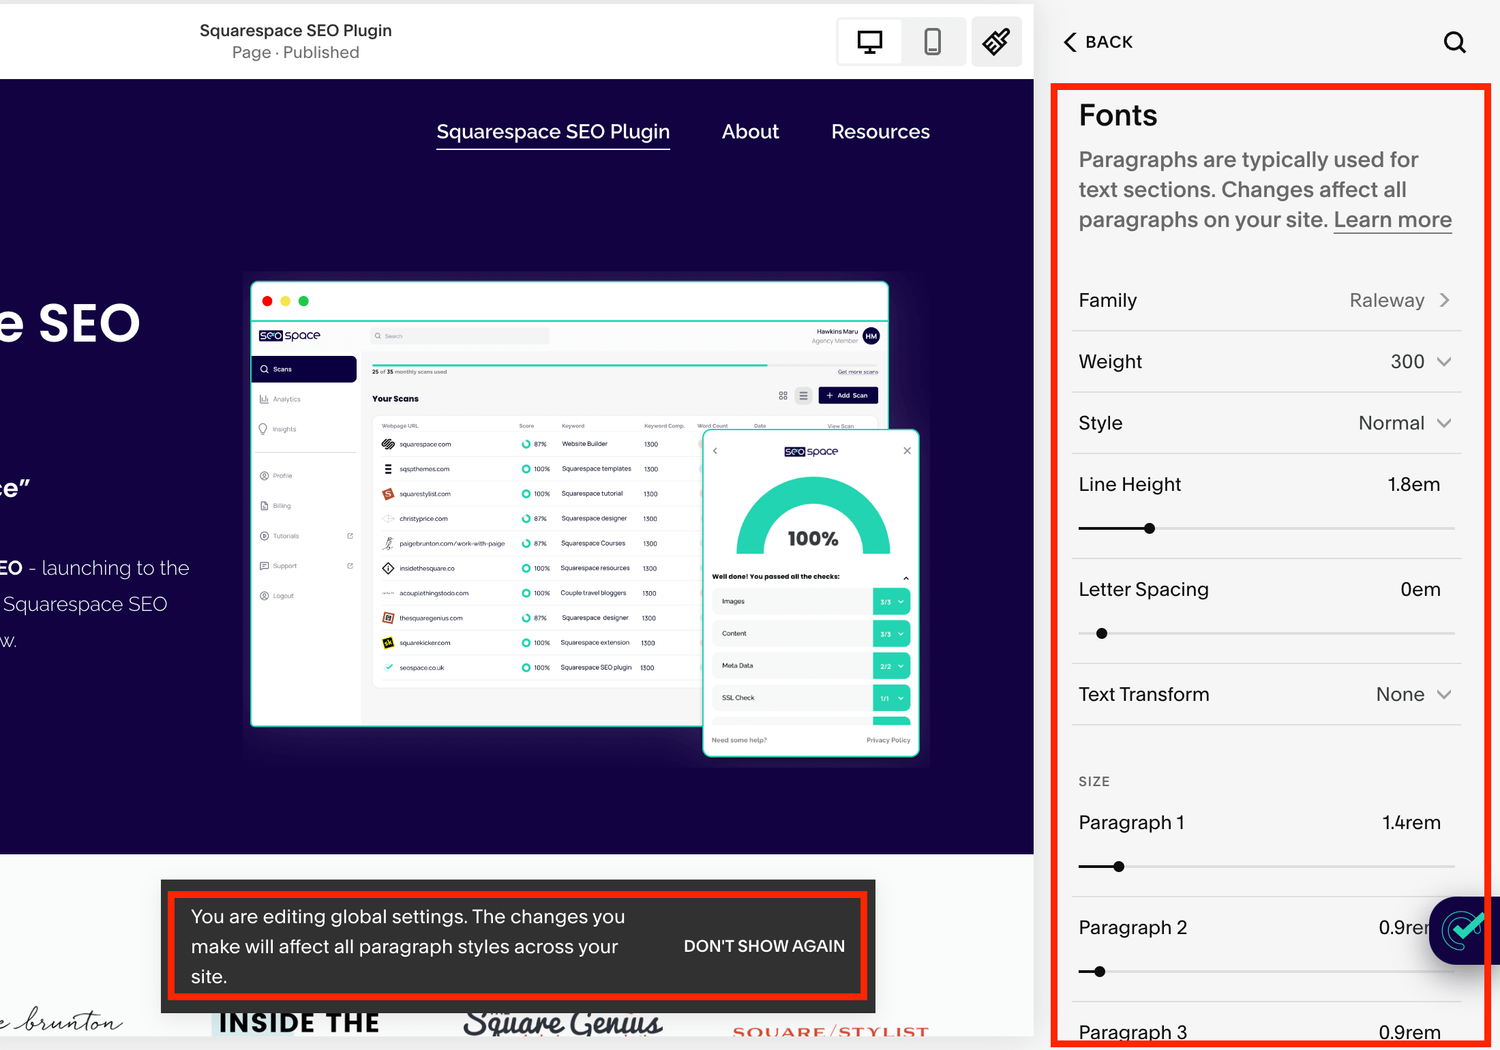Click DON'T SHOW AGAIN in the notice
This screenshot has width=1500, height=1050.
point(764,945)
